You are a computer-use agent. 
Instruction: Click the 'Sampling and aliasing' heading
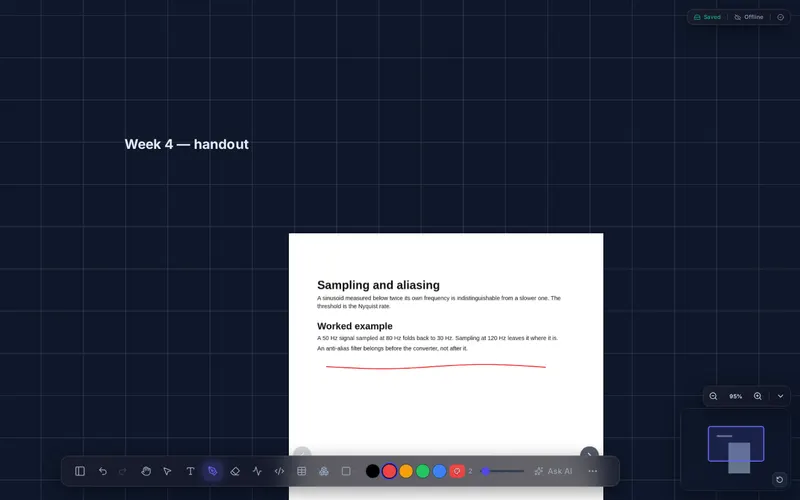click(x=378, y=285)
